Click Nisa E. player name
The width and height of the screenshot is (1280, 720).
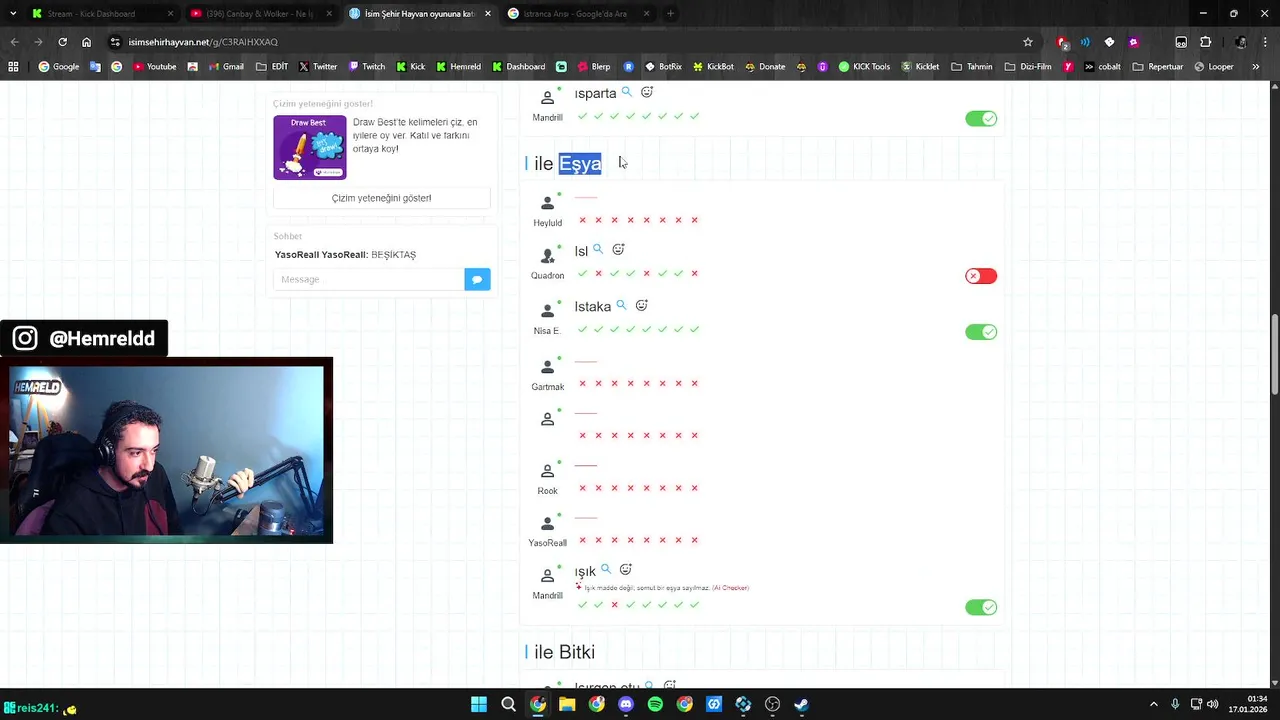(547, 331)
